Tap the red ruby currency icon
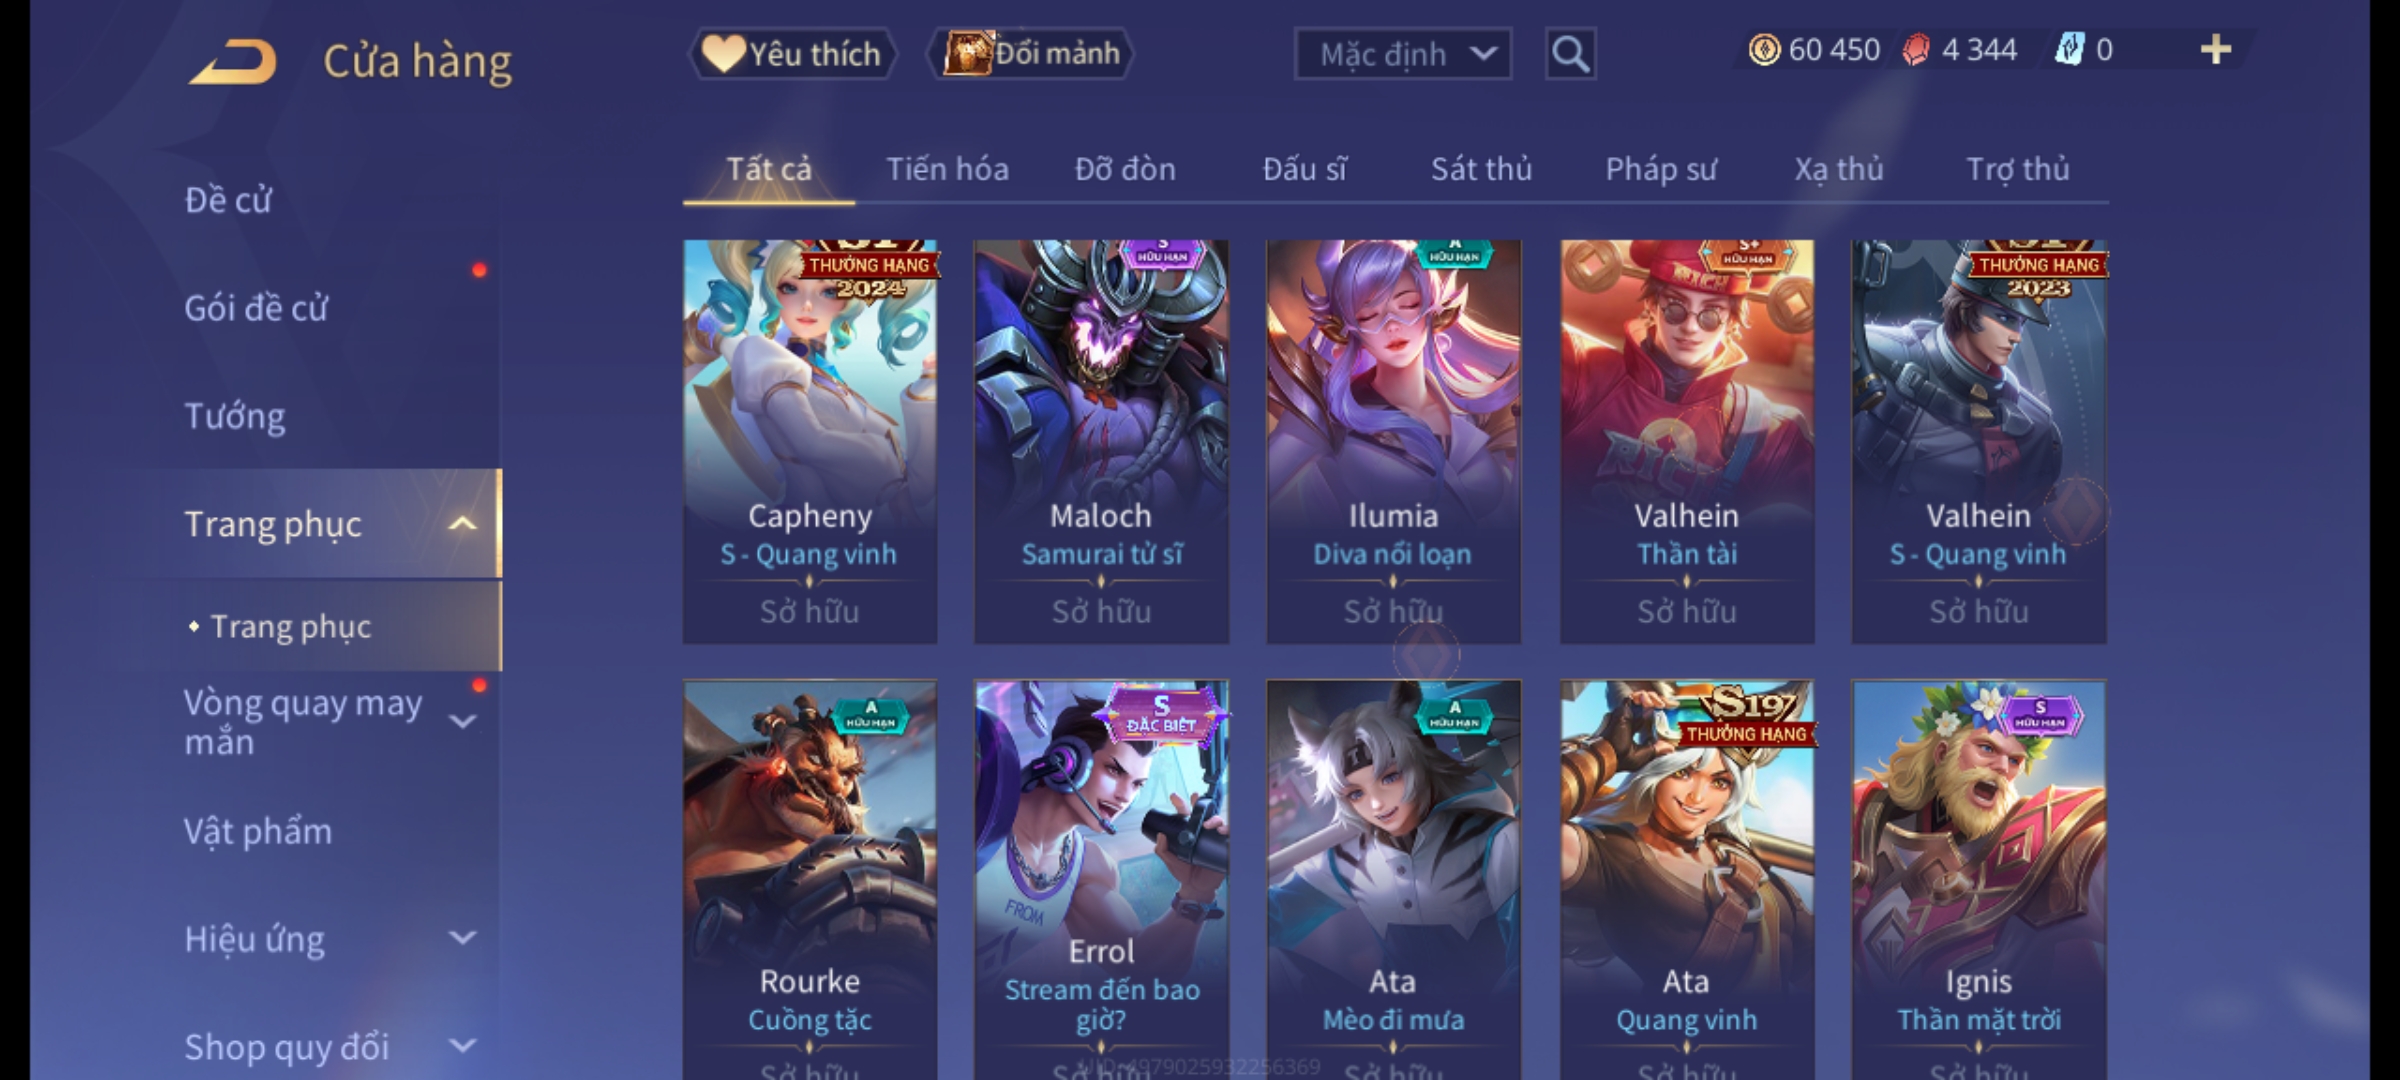The width and height of the screenshot is (2400, 1080). pos(1916,50)
